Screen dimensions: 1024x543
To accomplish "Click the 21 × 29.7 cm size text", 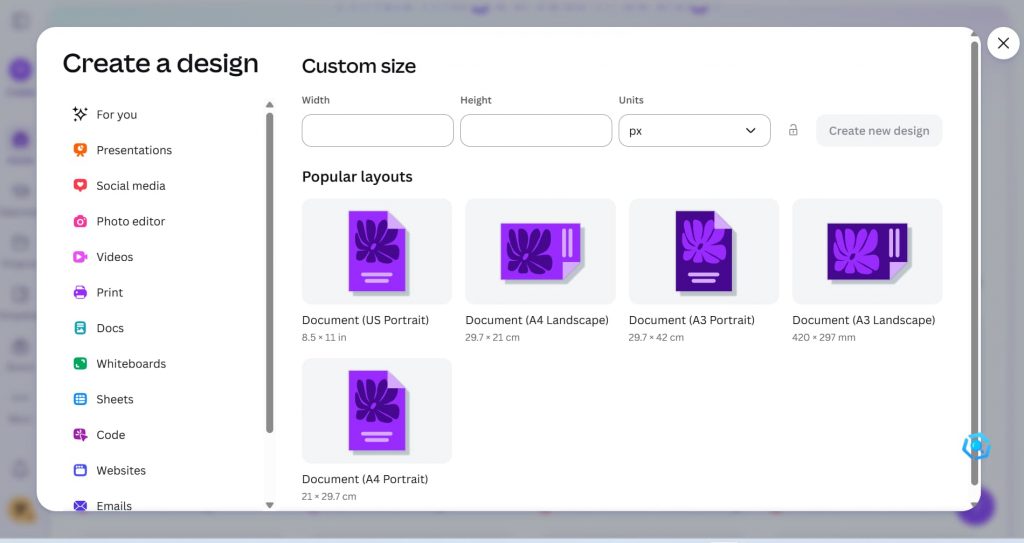I will [x=329, y=497].
